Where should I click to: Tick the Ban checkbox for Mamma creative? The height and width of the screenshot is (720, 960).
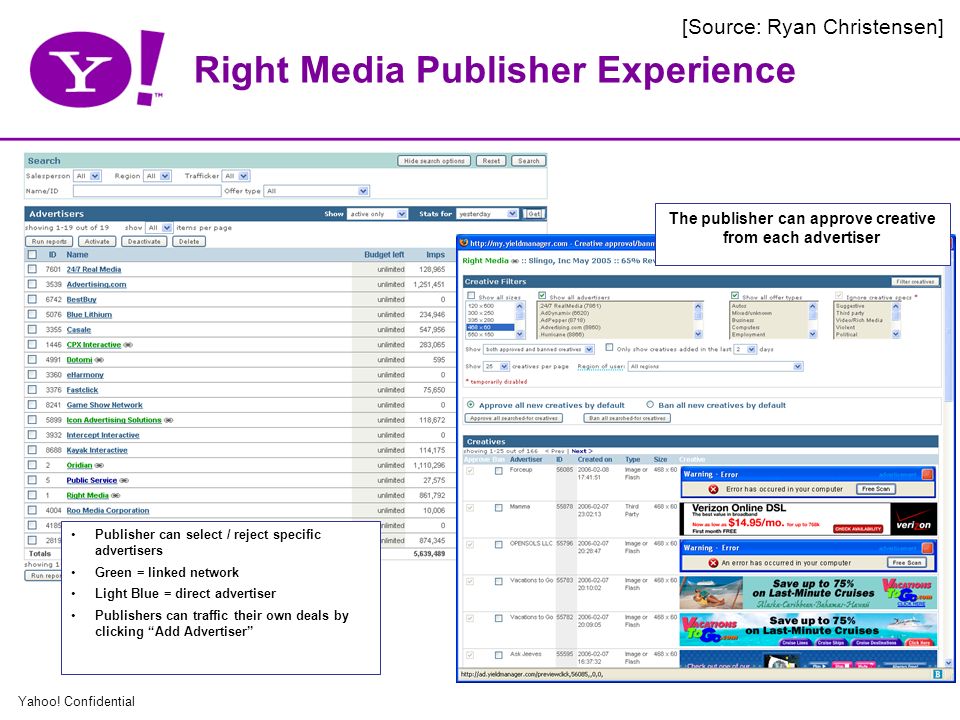pos(498,508)
